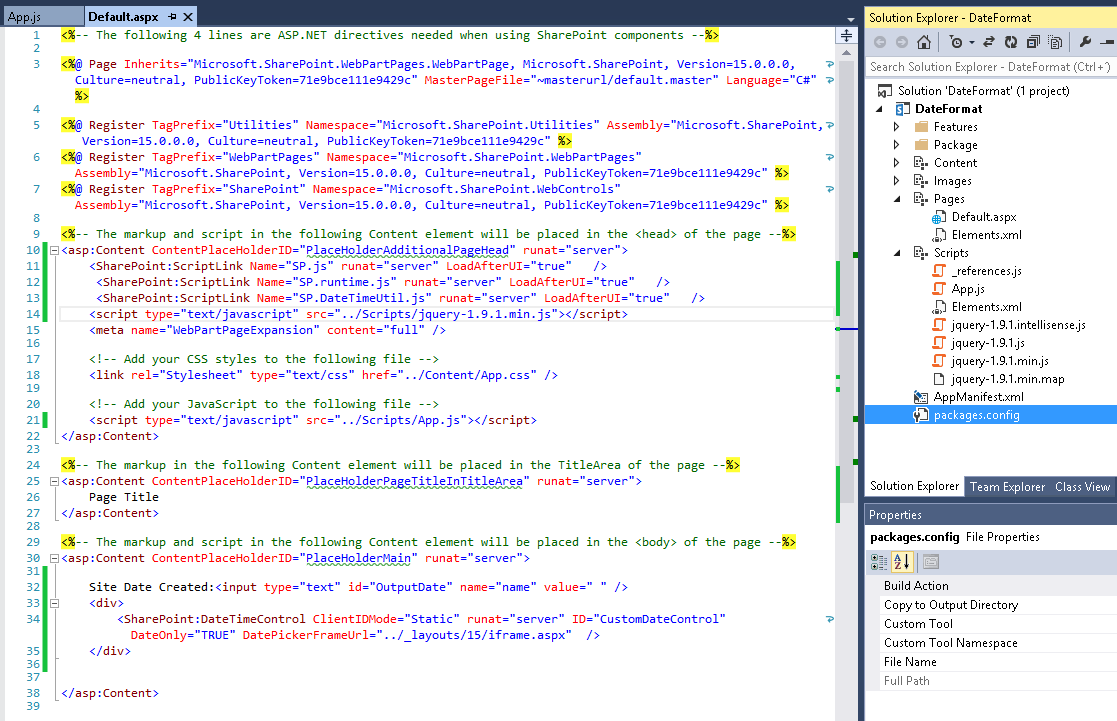Switch to the Solution Explorer bottom tab
1117x721 pixels.
click(914, 486)
